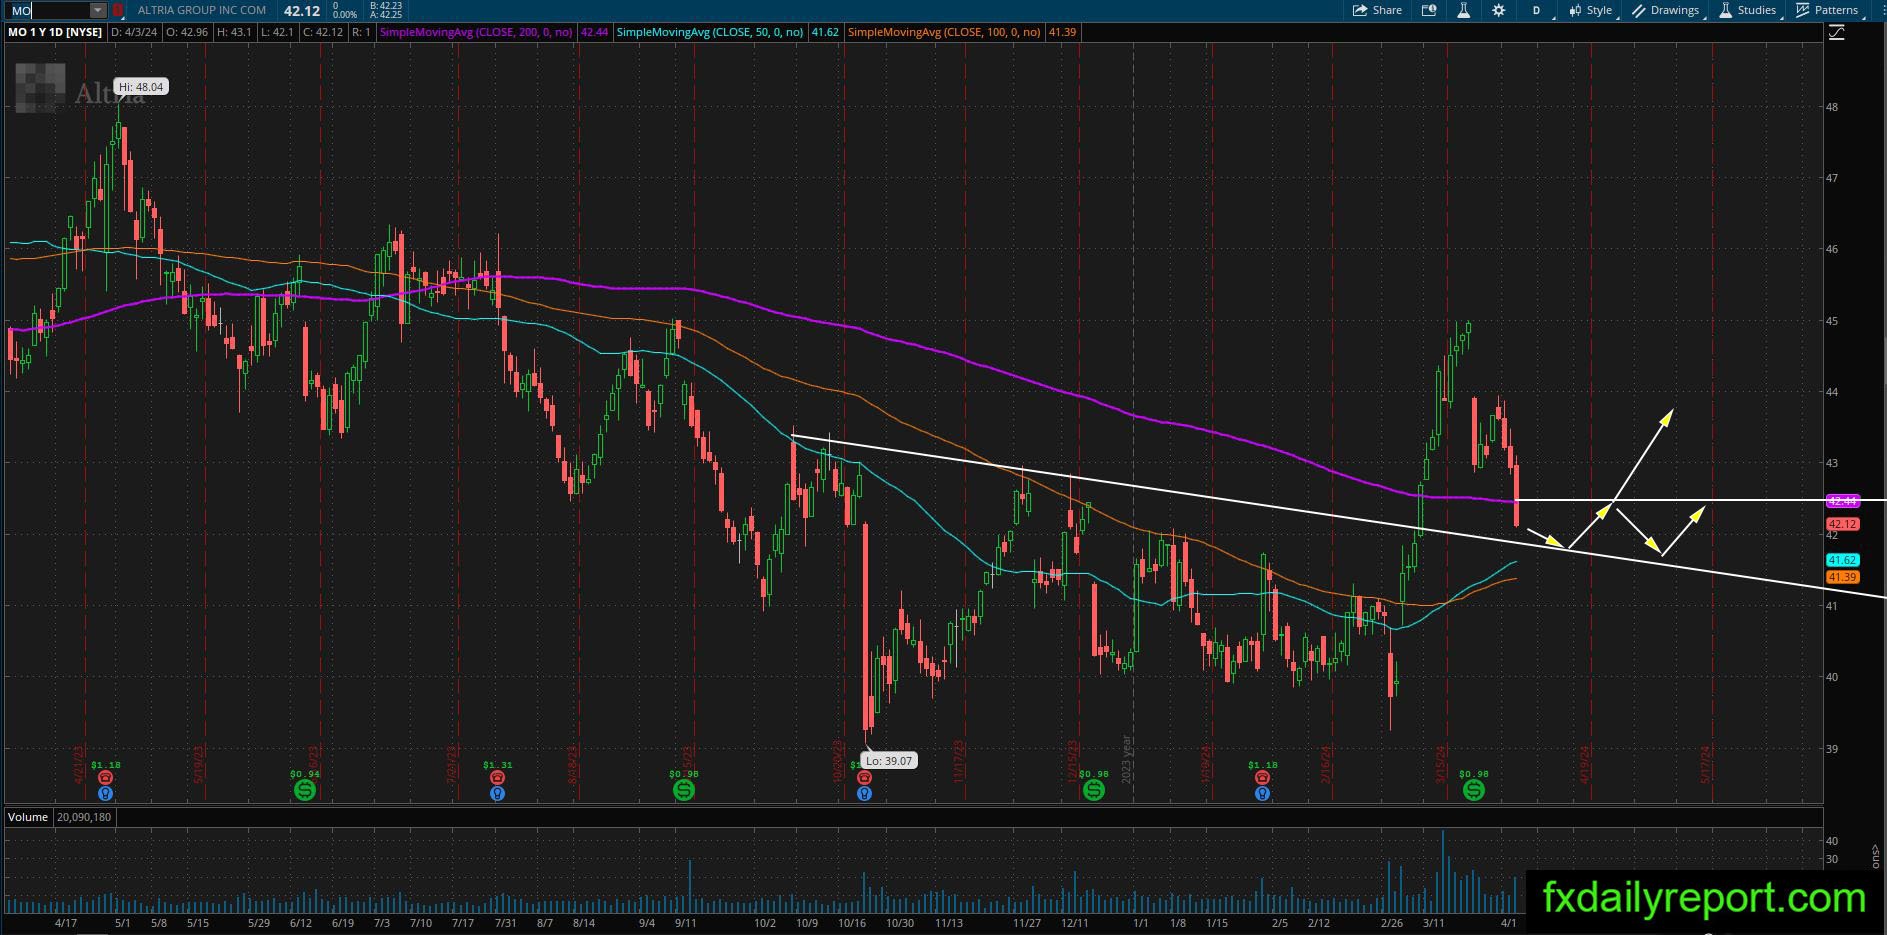Click the Lo: 39.07 price bubble
This screenshot has height=935, width=1887.
coord(889,761)
